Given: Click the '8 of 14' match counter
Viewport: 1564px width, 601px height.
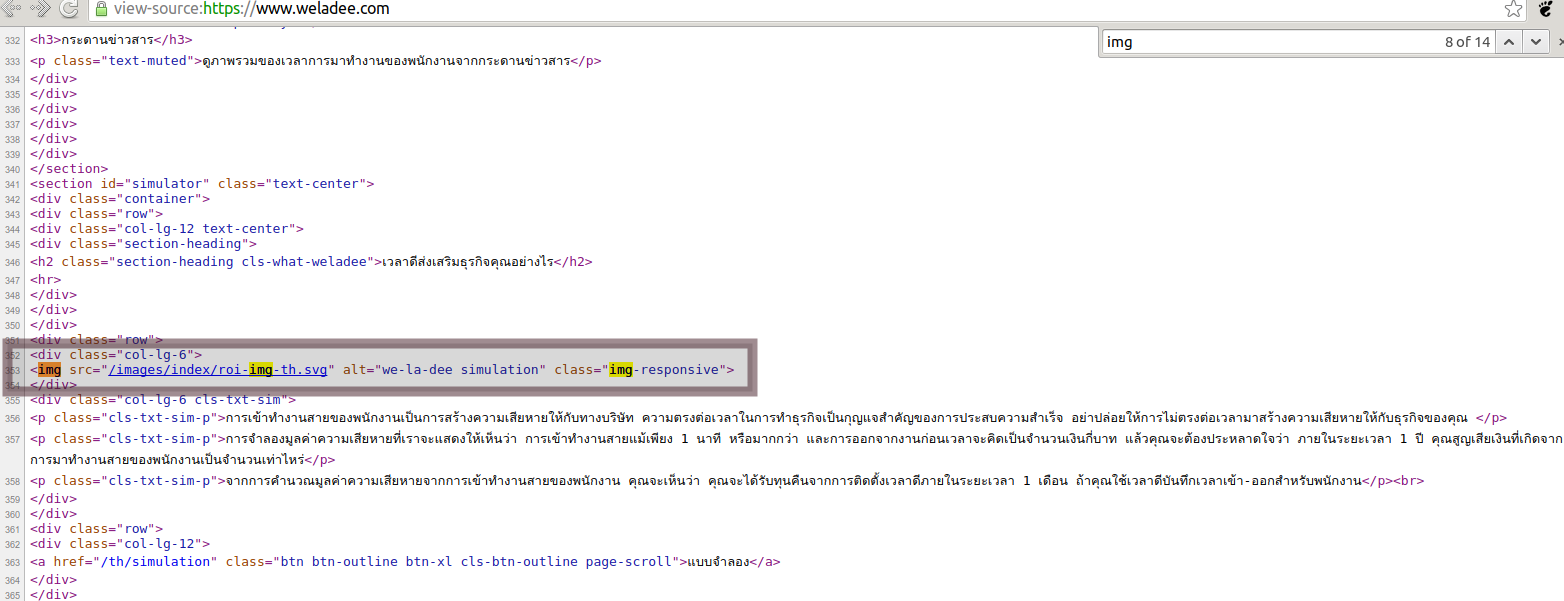Looking at the screenshot, I should (x=1466, y=42).
